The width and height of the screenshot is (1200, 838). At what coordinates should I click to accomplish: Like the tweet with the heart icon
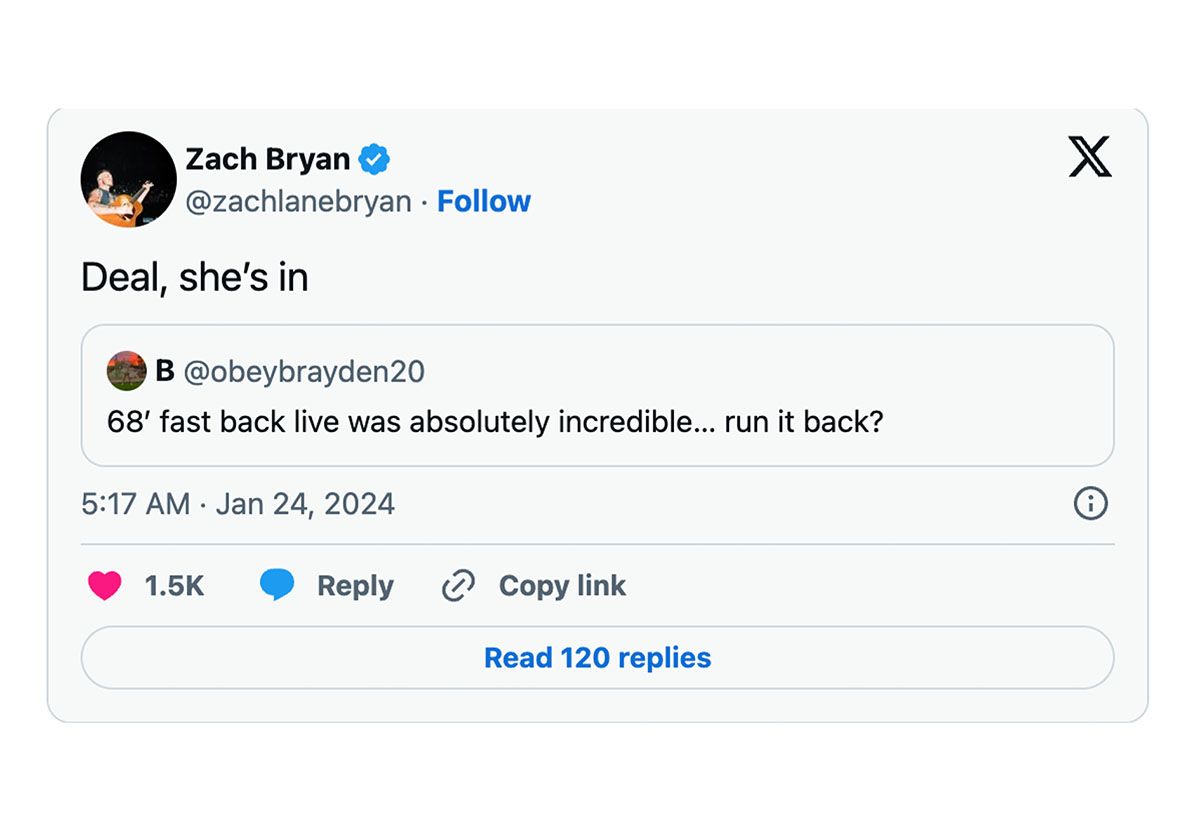coord(104,585)
